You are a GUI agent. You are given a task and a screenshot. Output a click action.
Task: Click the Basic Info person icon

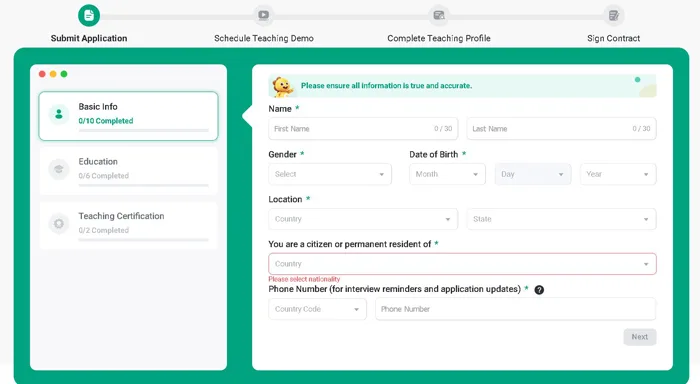59,114
